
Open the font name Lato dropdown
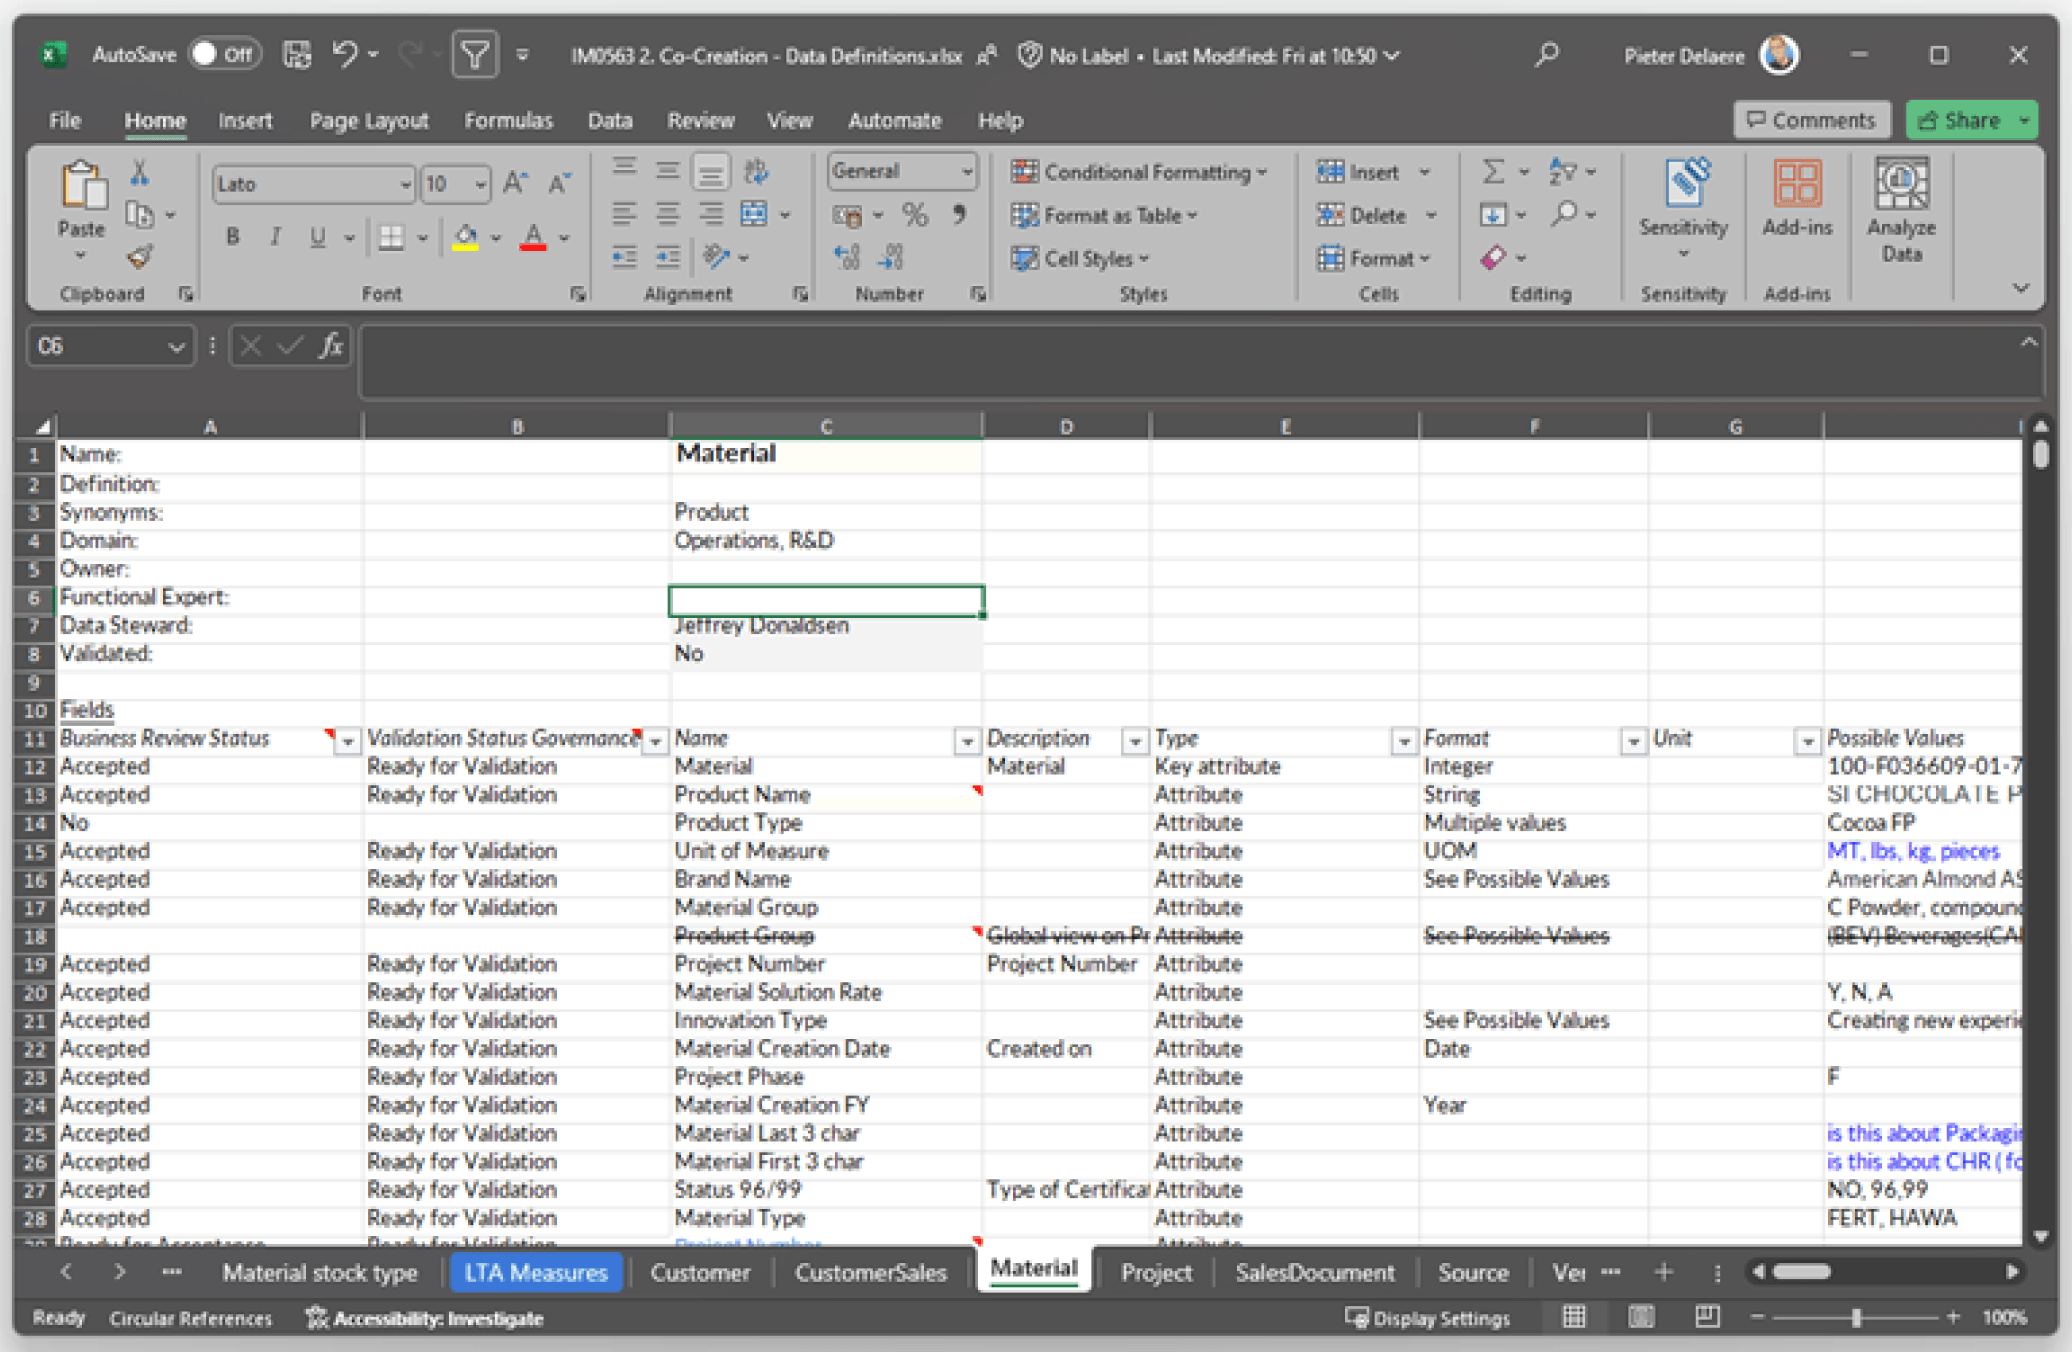click(x=405, y=184)
